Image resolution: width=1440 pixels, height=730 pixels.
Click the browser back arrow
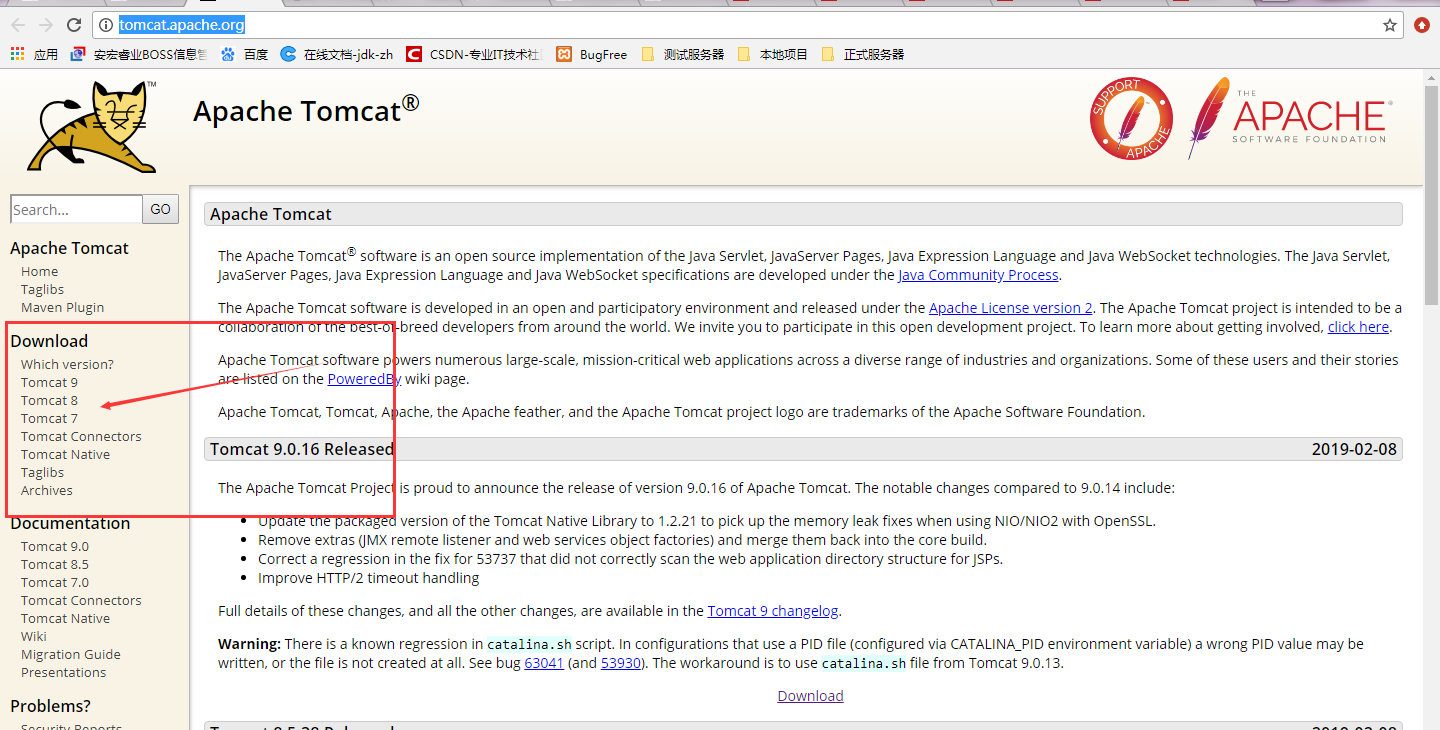[x=18, y=25]
